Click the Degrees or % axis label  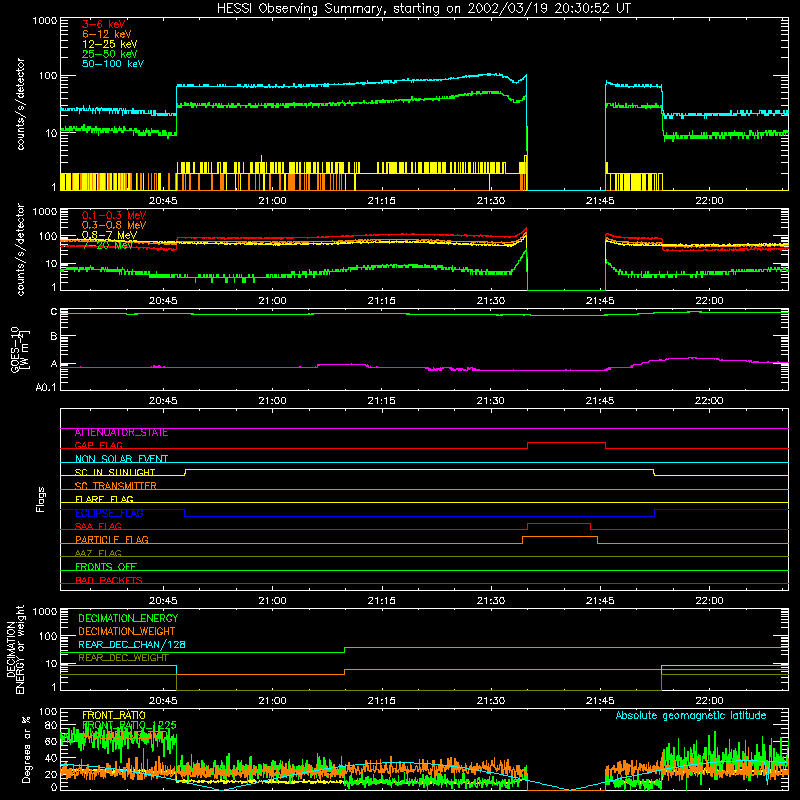tap(26, 749)
